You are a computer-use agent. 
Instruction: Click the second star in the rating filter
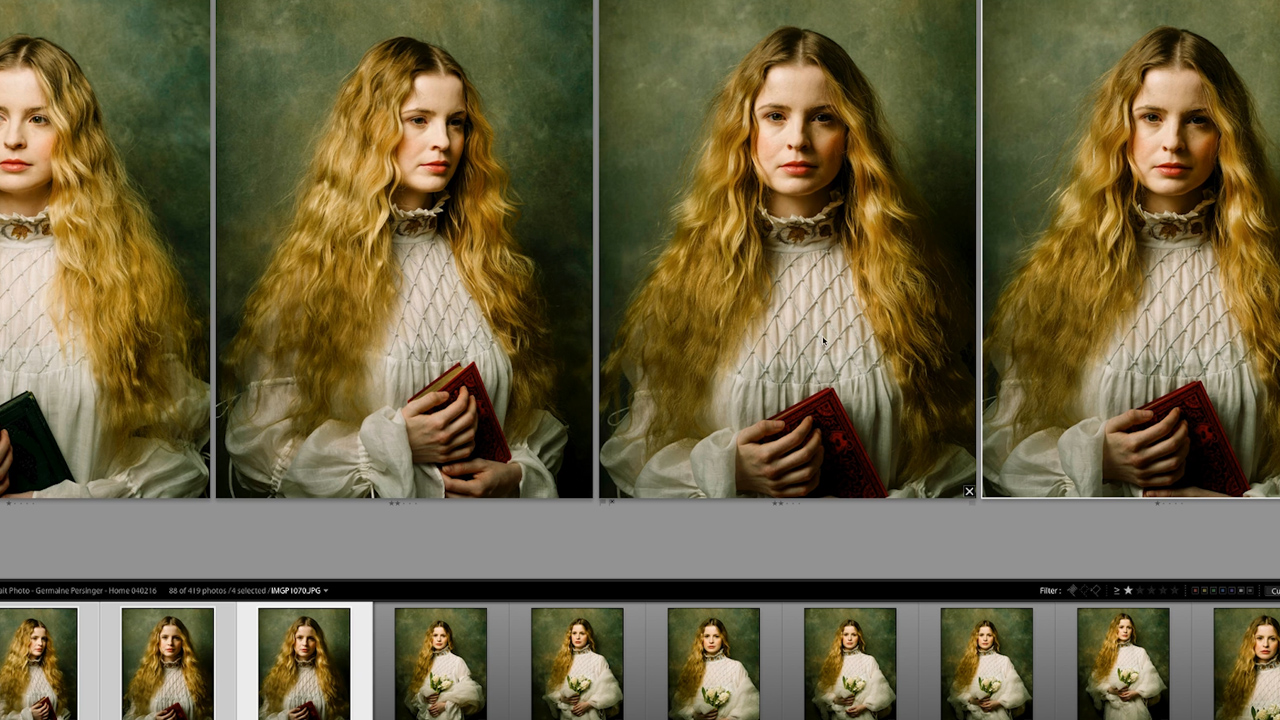click(1140, 590)
